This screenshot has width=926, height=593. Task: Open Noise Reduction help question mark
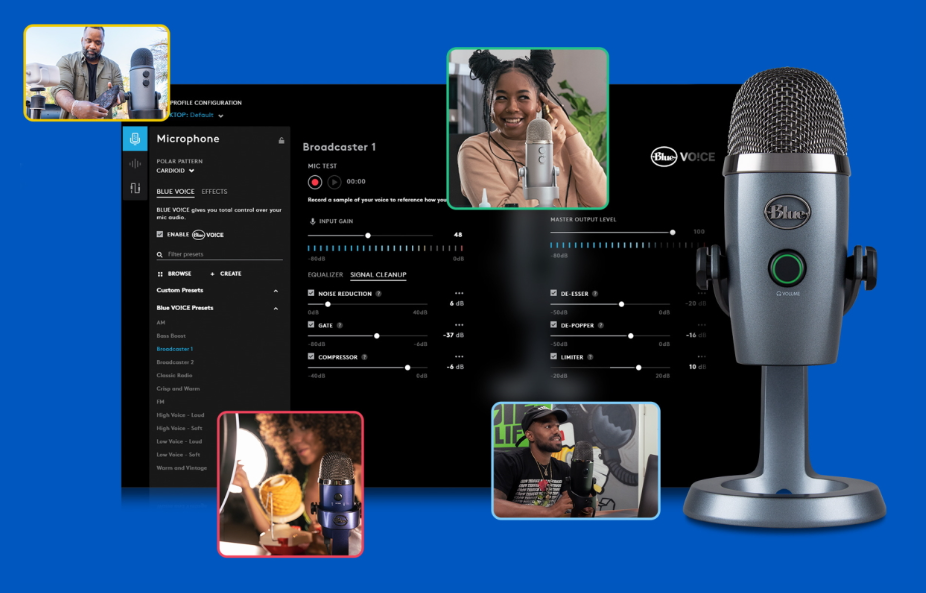coord(379,294)
